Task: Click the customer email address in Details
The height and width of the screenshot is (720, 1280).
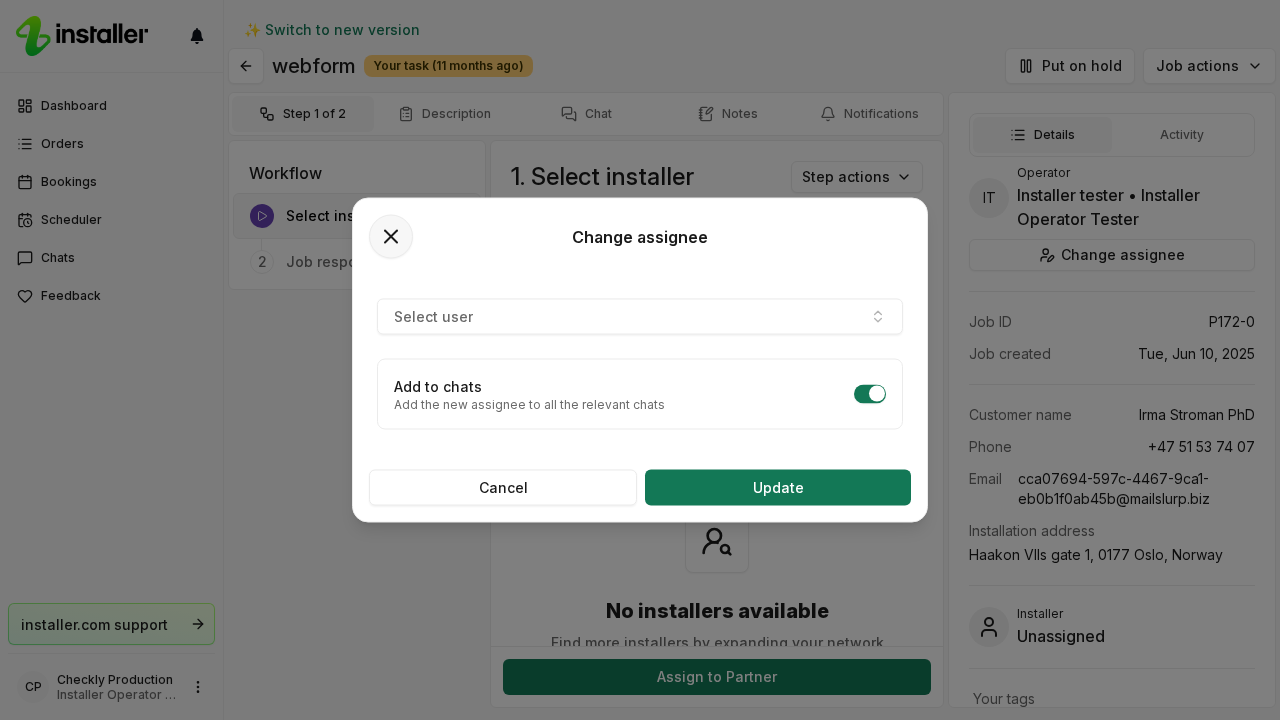Action: coord(1114,489)
